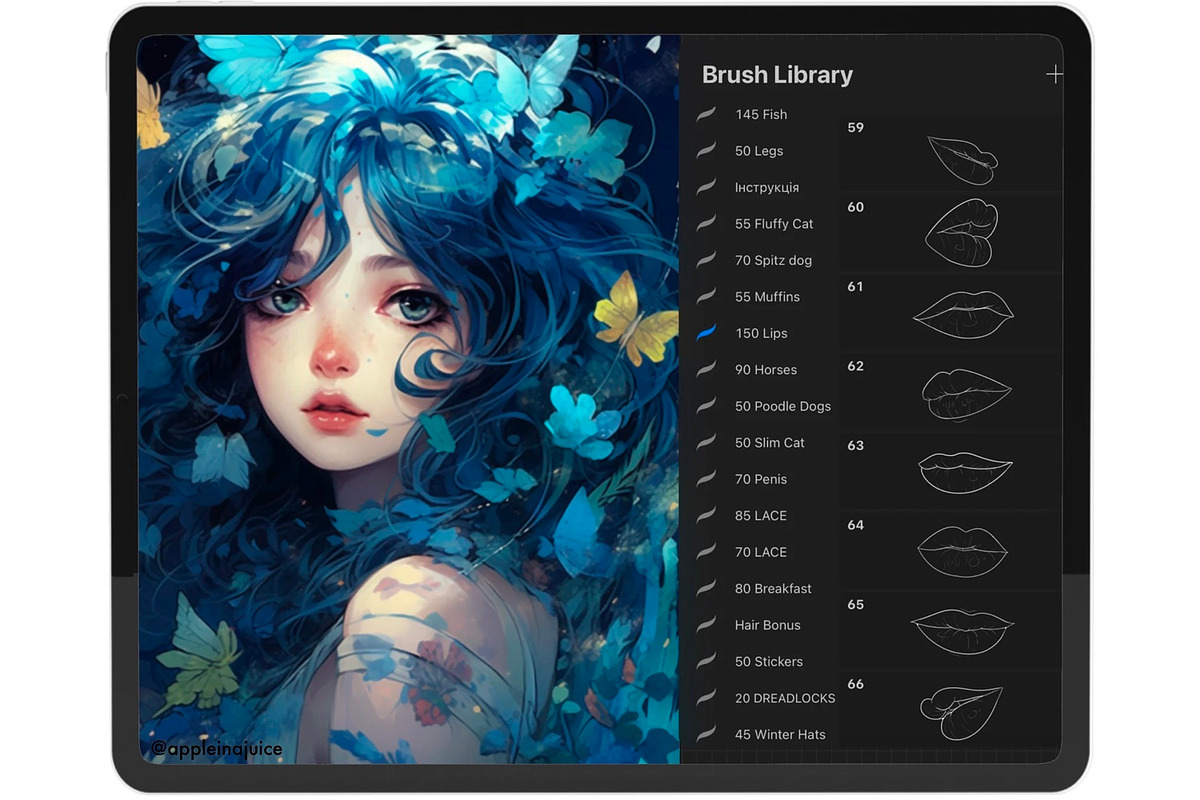The height and width of the screenshot is (800, 1200).
Task: Select the 145 Fish brush set icon
Action: tap(707, 114)
